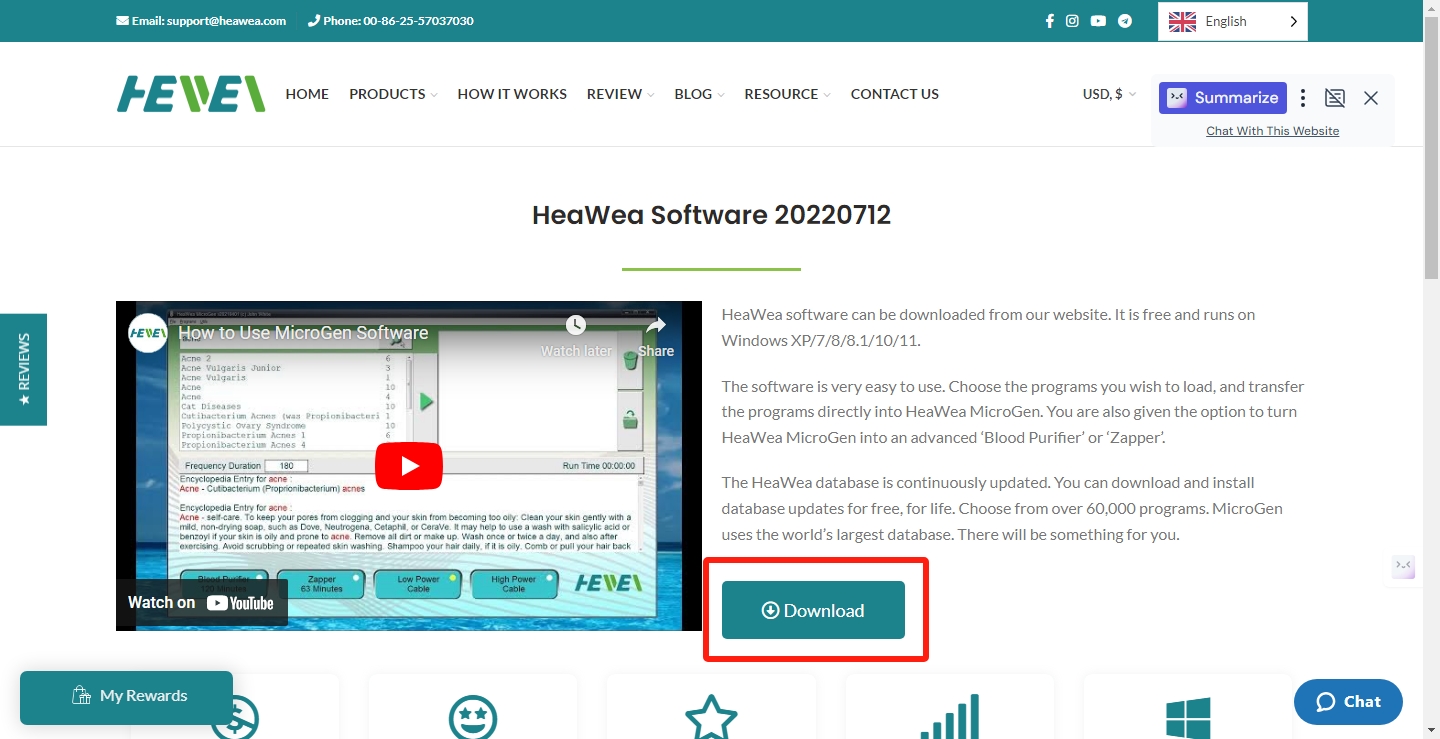Open the Facebook social icon
Viewport: 1440px width, 739px height.
(x=1049, y=21)
